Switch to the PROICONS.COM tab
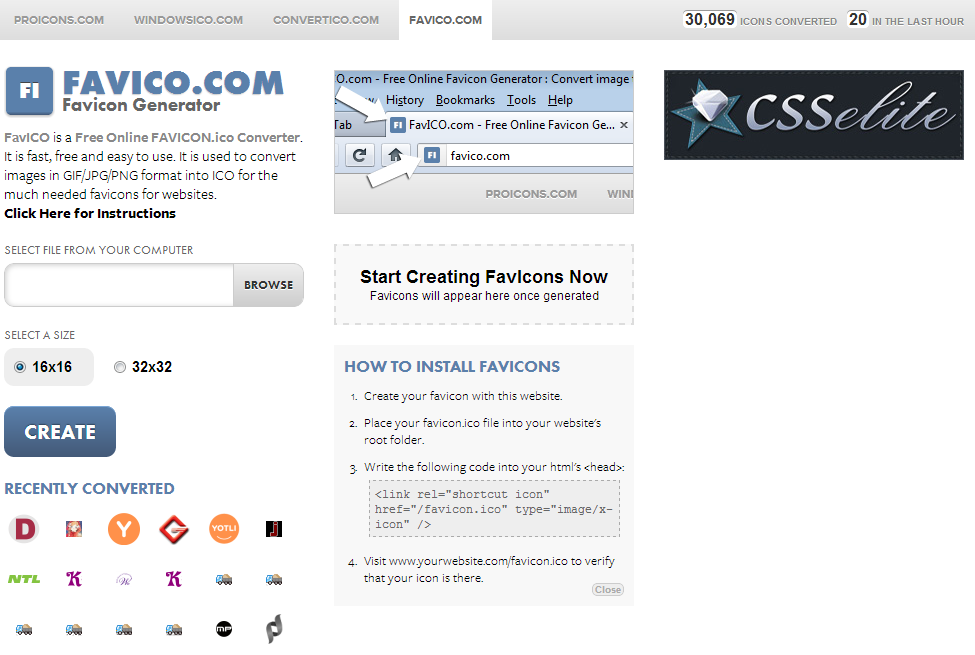Screen dimensions: 975x655 (x=59, y=20)
